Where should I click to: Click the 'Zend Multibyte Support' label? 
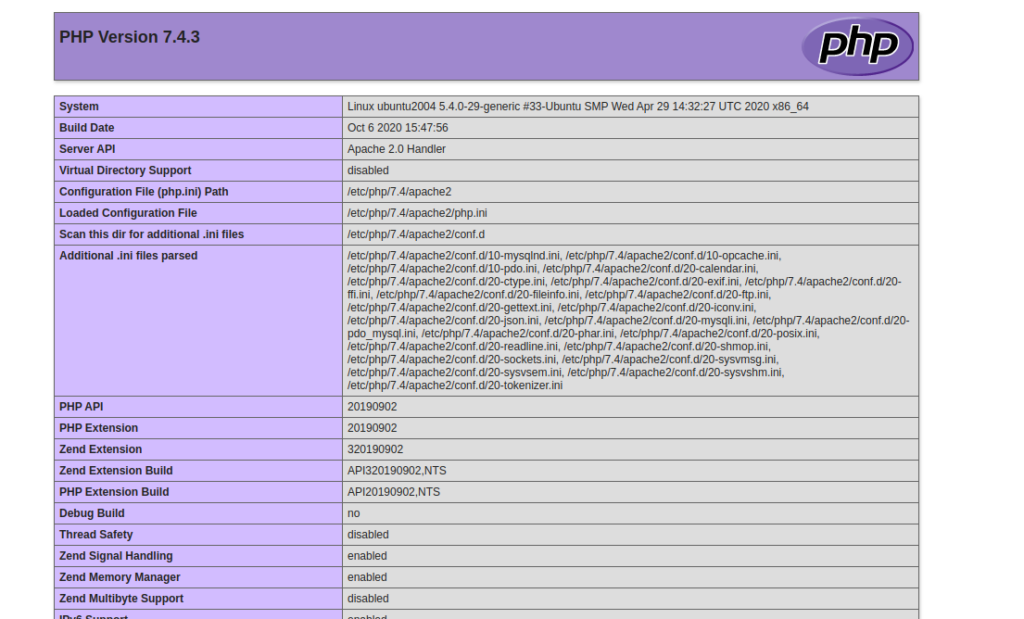click(x=121, y=599)
